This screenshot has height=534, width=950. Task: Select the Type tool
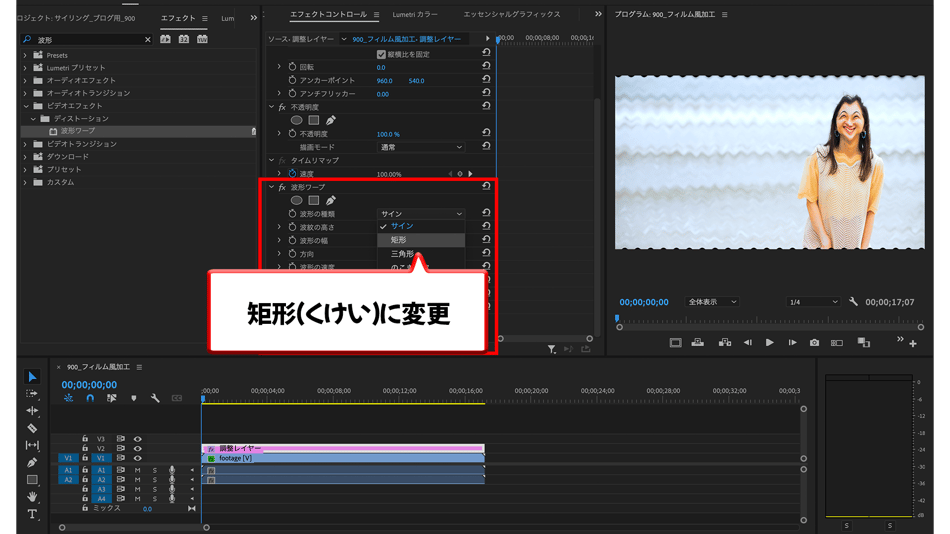[32, 514]
